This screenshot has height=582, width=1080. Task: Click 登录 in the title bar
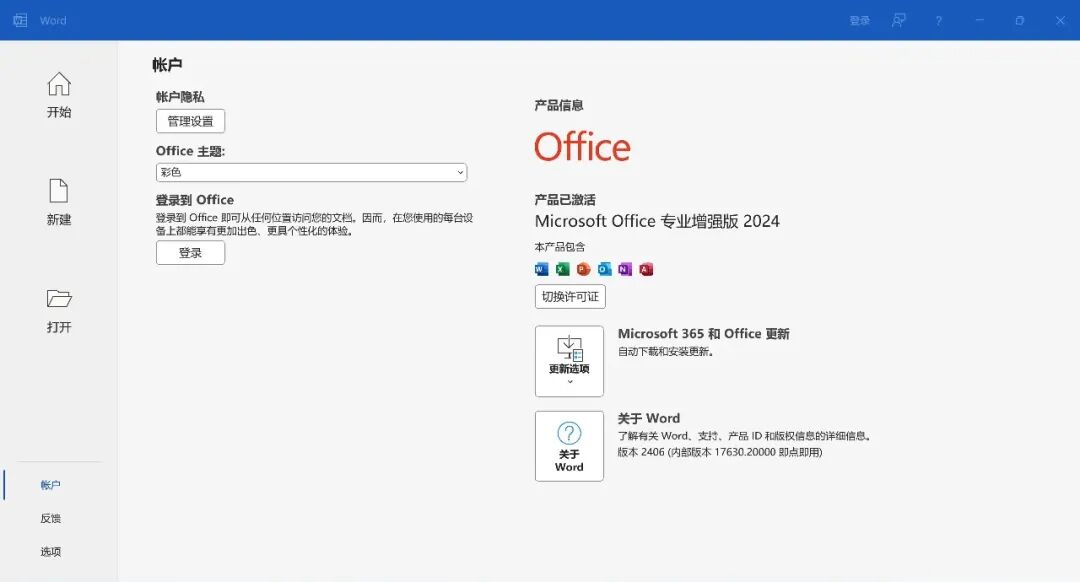pyautogui.click(x=860, y=21)
